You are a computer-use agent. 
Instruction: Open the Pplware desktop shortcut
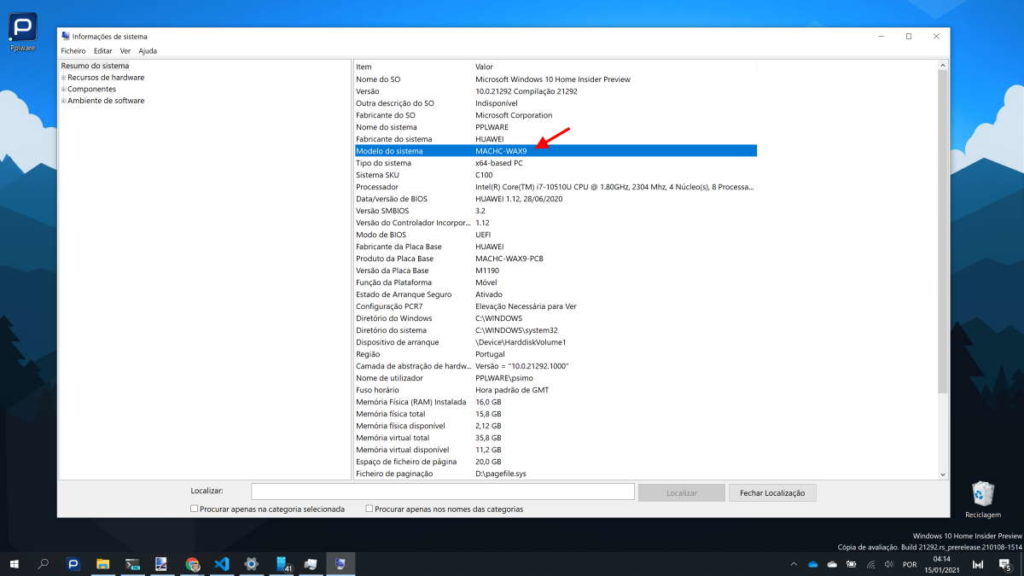pos(22,32)
